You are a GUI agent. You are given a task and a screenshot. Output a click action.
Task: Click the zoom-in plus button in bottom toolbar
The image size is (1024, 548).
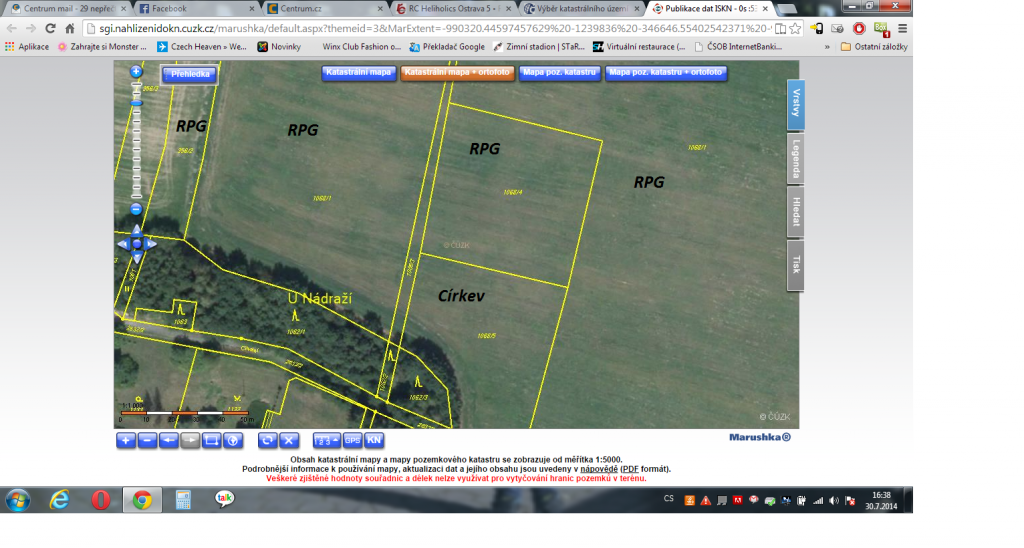coord(126,440)
